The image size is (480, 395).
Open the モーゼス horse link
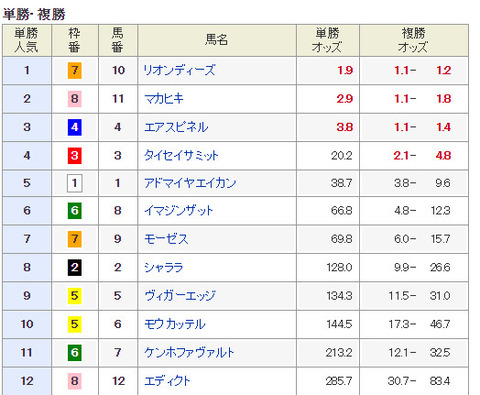(166, 239)
